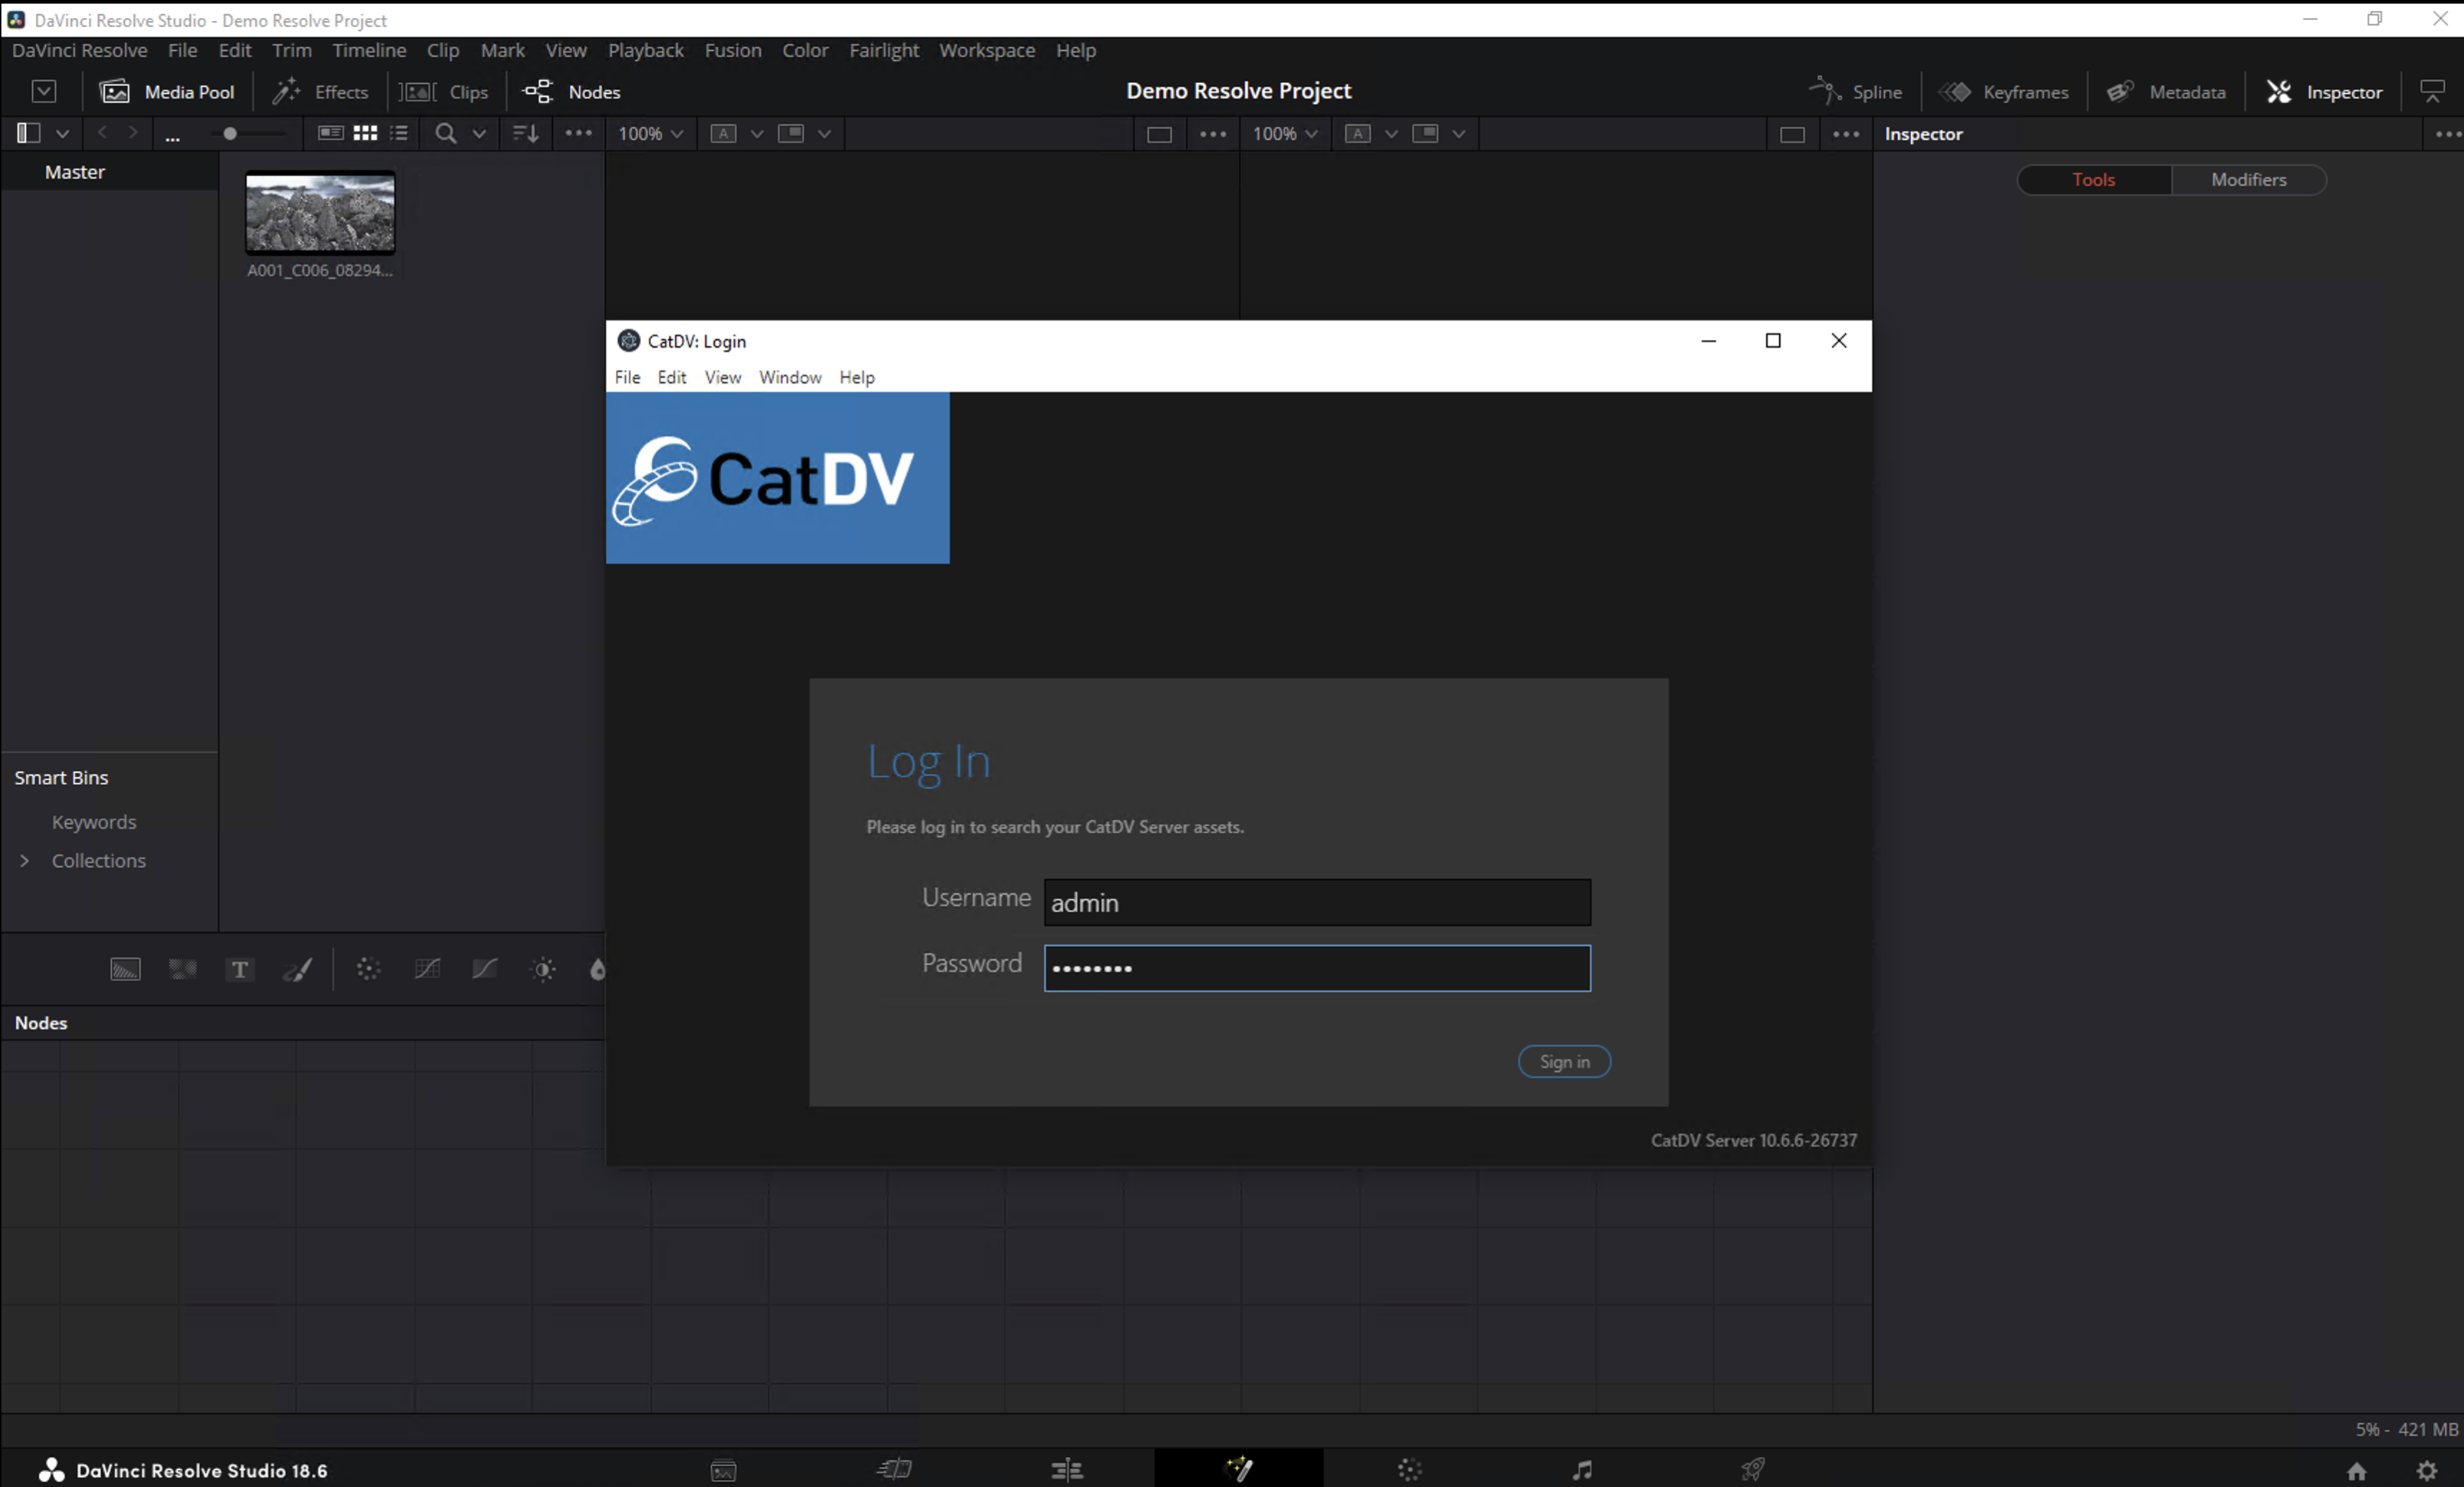2464x1487 pixels.
Task: Open the Workspace menu
Action: 987,50
